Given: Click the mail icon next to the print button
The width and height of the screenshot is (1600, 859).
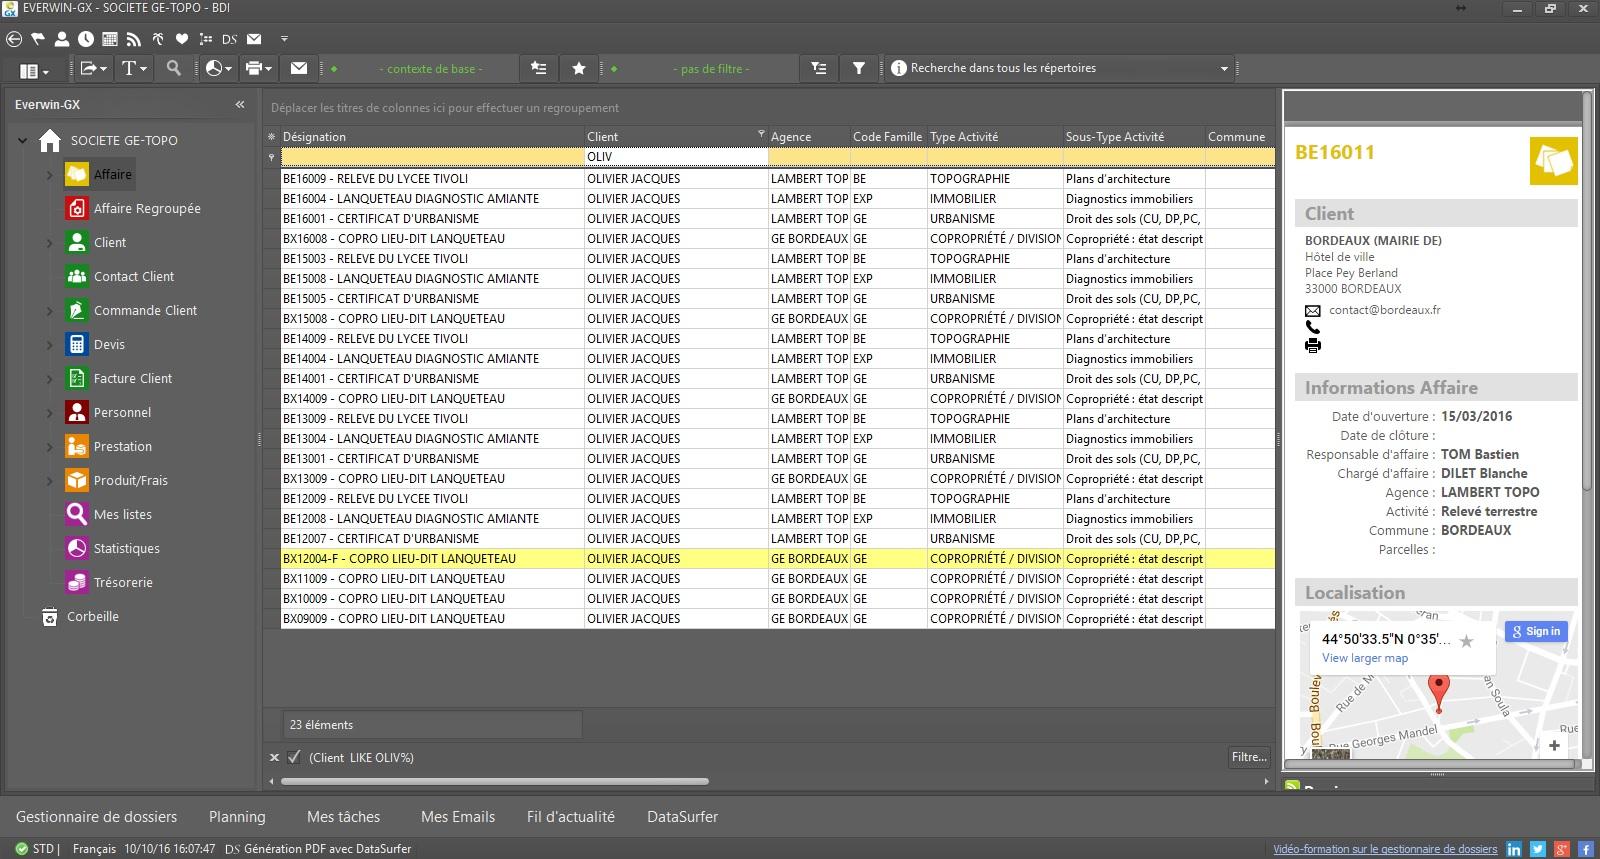Looking at the screenshot, I should [x=299, y=68].
